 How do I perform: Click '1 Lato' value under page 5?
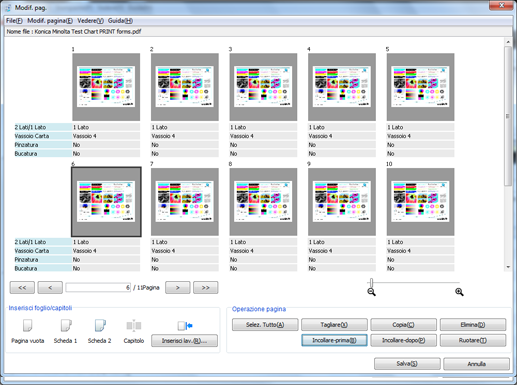420,127
